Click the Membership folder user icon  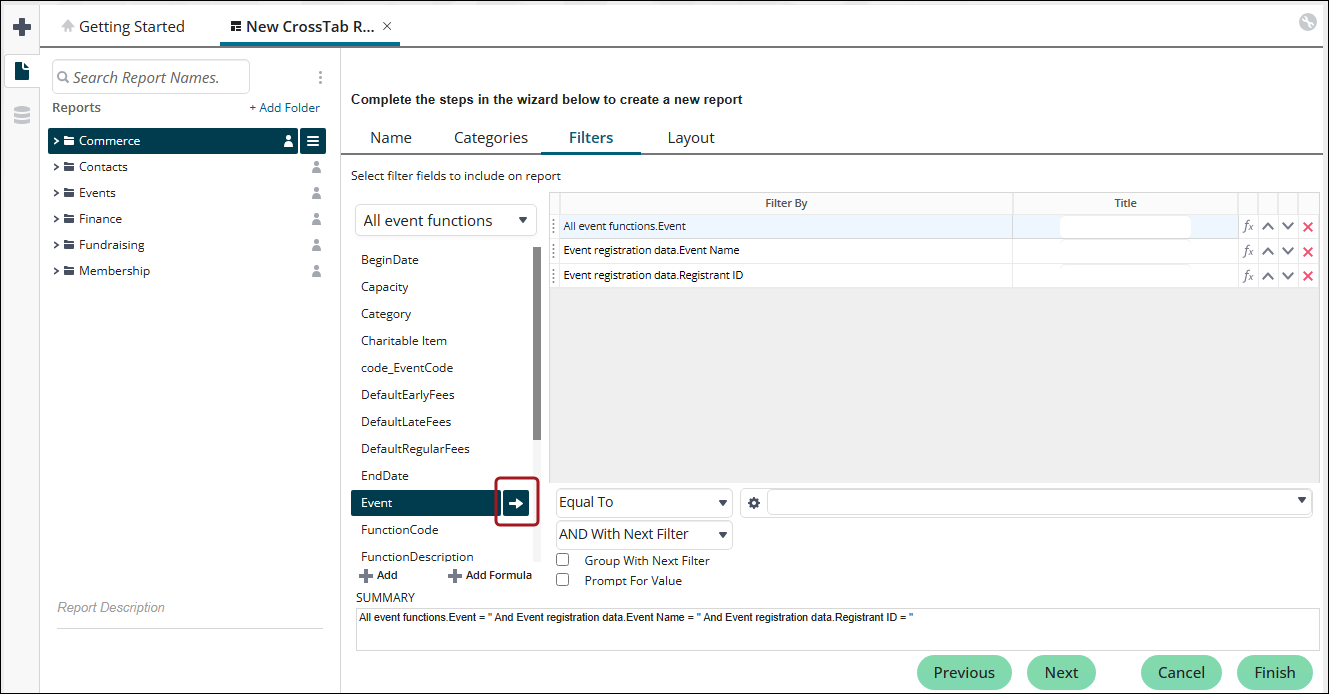pyautogui.click(x=317, y=271)
